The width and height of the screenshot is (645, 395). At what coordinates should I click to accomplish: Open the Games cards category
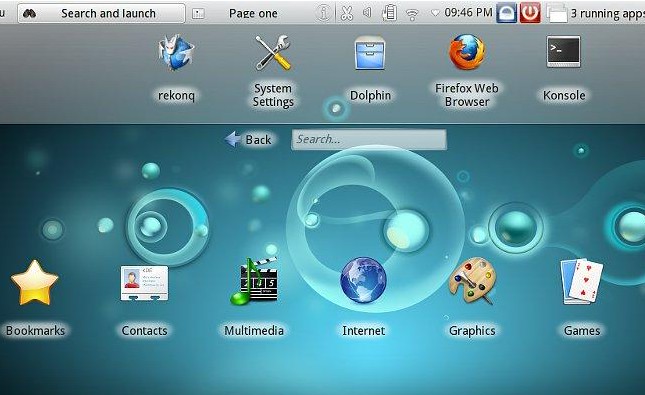581,282
